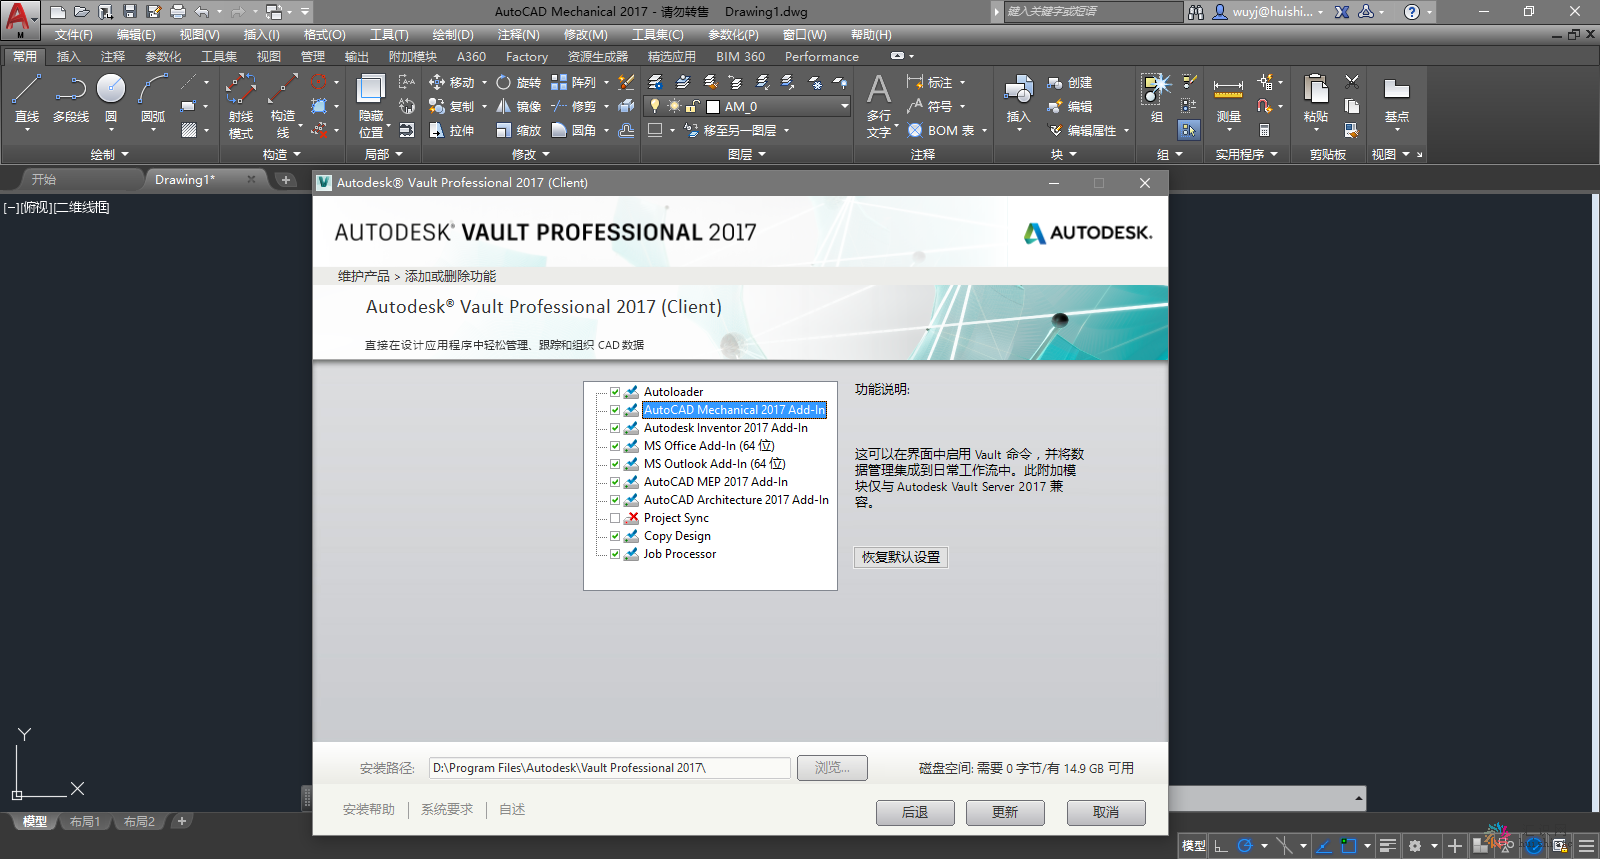The height and width of the screenshot is (859, 1600).
Task: Activate Ray mode (射线模式) tool
Action: coord(241,106)
